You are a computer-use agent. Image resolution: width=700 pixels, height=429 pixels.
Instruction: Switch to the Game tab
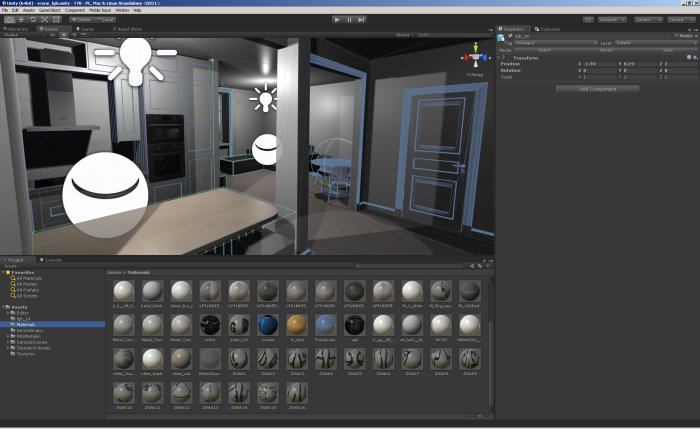coord(85,29)
